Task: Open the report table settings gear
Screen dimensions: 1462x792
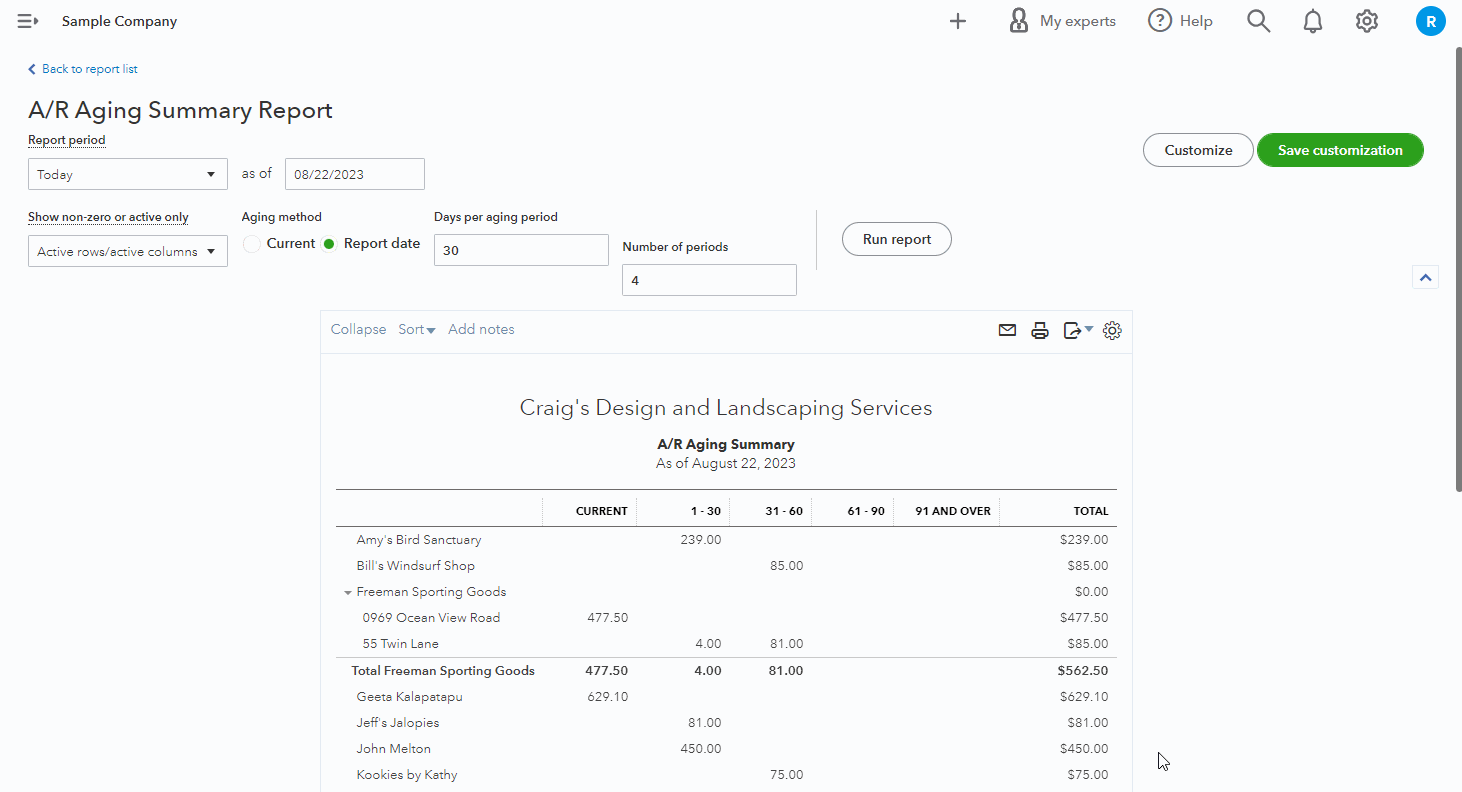Action: coord(1112,330)
